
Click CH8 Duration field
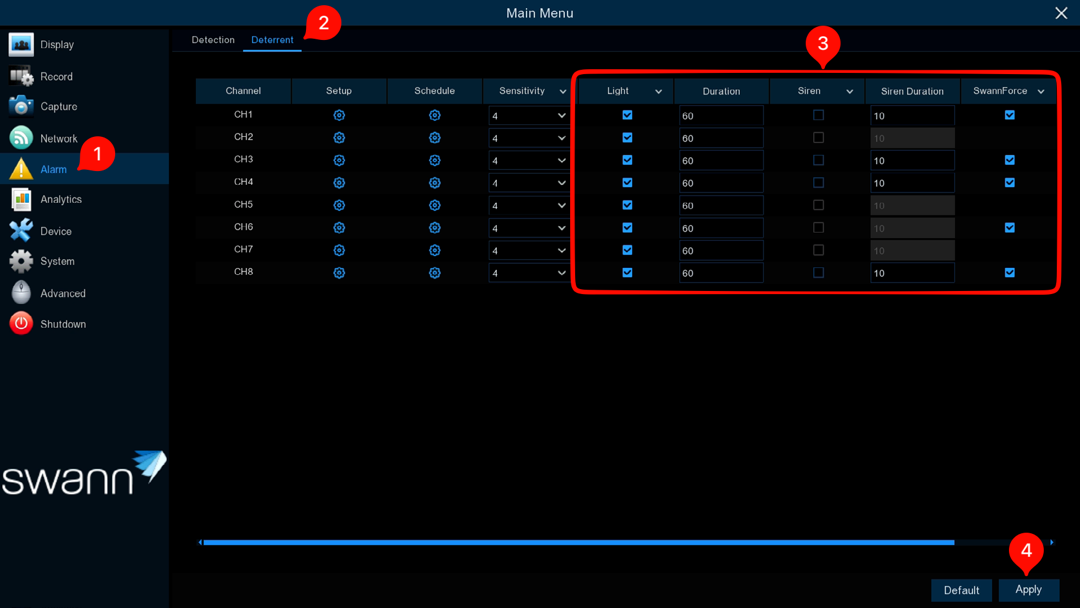tap(721, 273)
